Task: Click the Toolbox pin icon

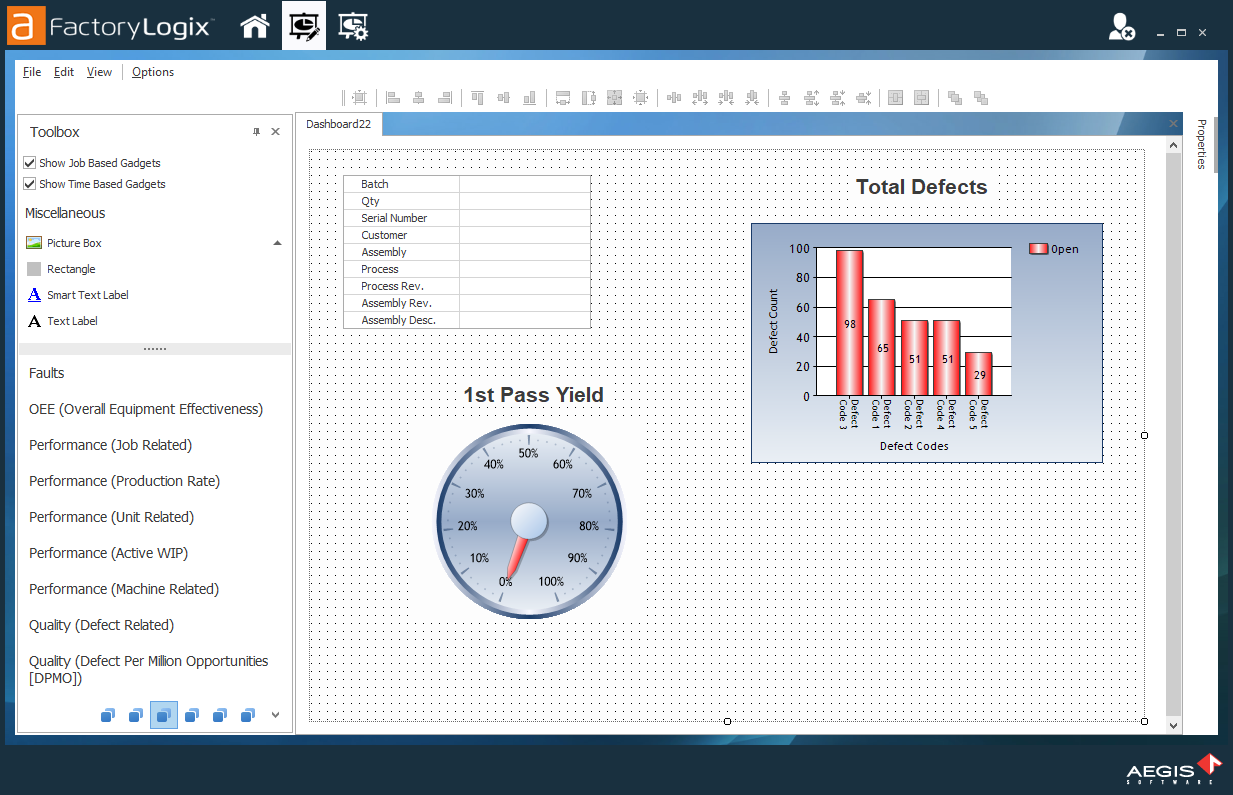Action: click(257, 131)
